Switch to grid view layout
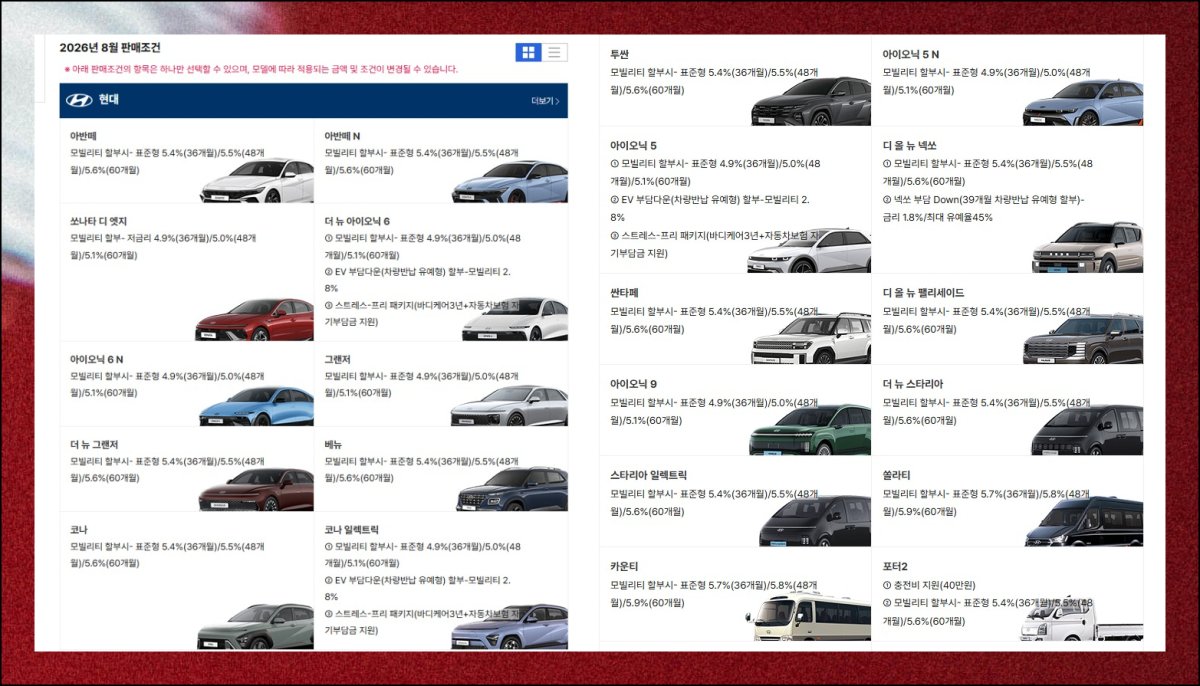 click(x=529, y=52)
